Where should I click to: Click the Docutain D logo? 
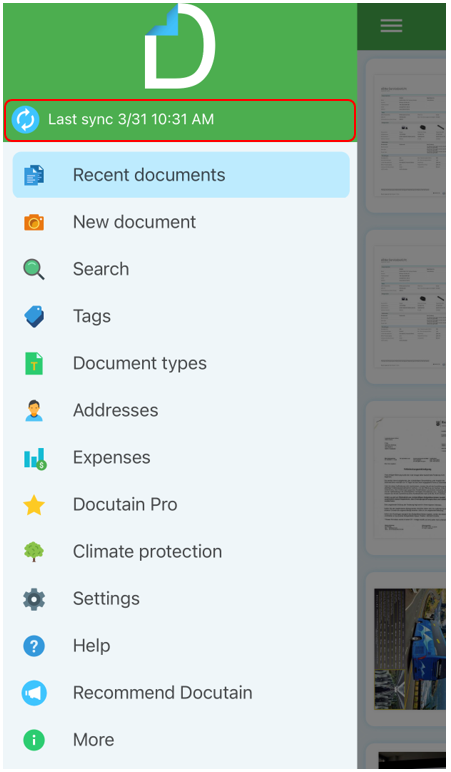tap(180, 47)
